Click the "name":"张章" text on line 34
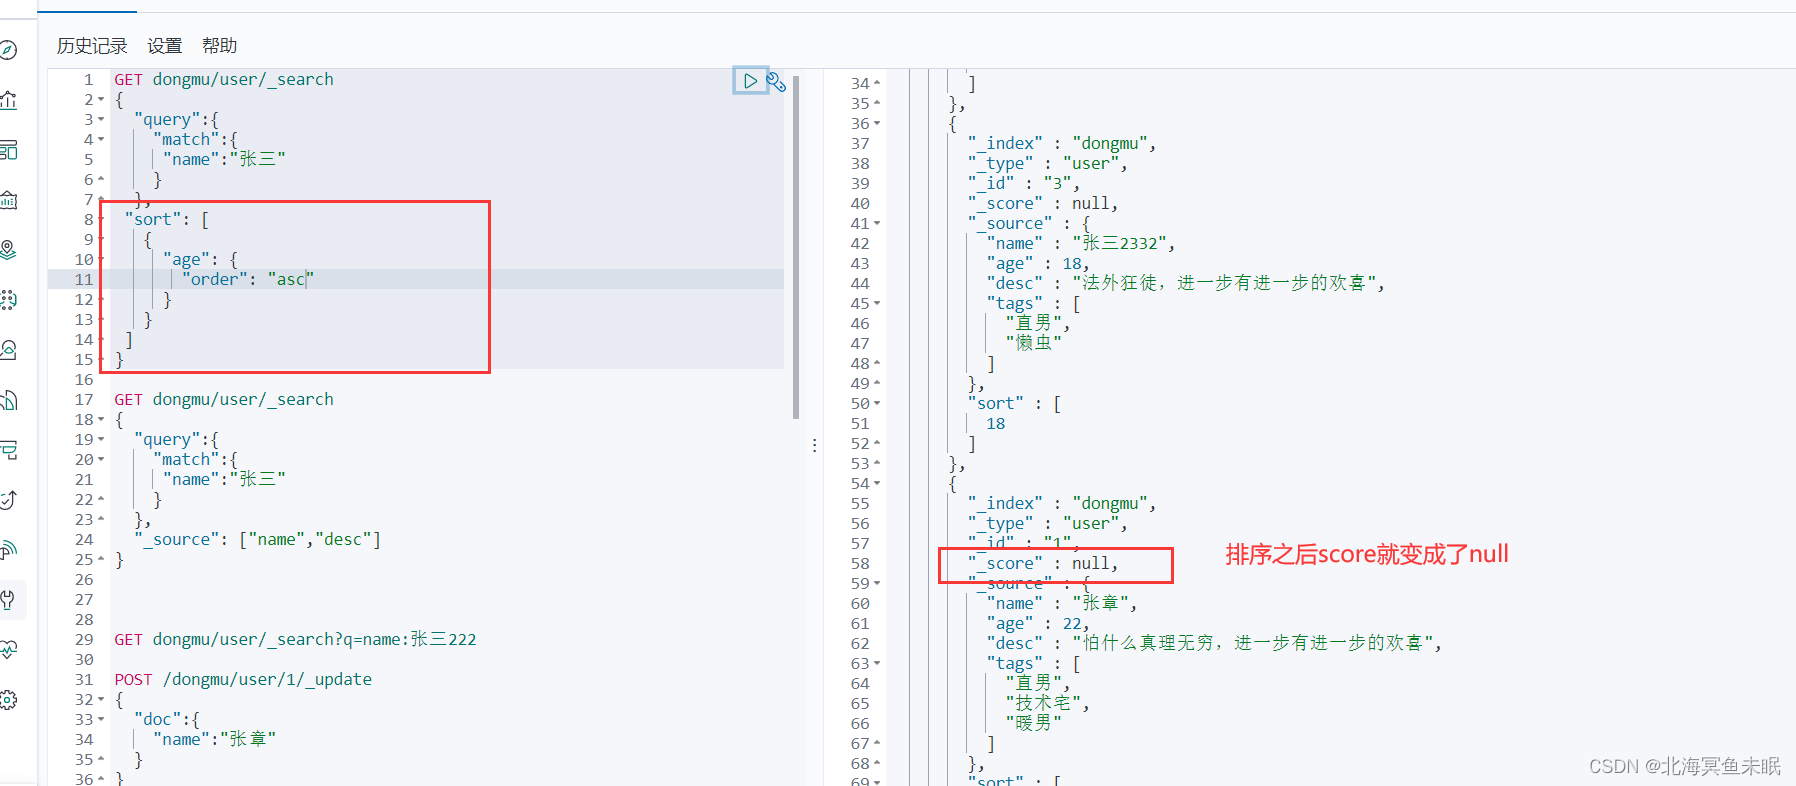The height and width of the screenshot is (786, 1796). tap(214, 740)
